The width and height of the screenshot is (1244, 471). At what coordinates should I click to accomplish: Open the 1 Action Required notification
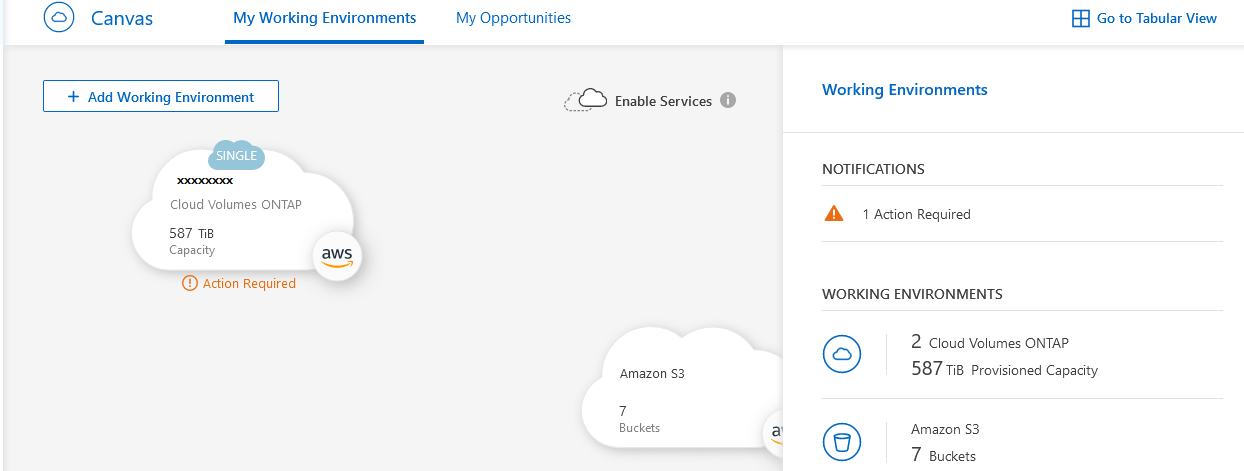916,214
